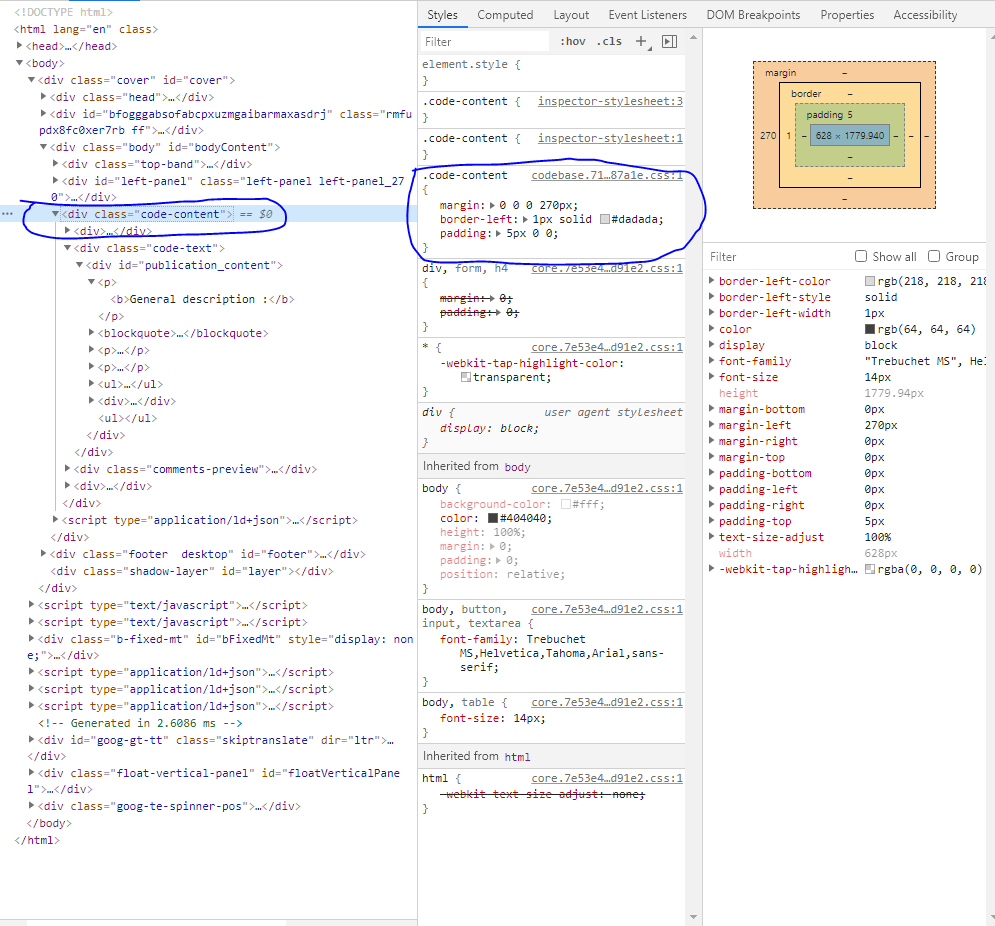The height and width of the screenshot is (926, 995).
Task: Enable the Show all checkbox
Action: point(861,256)
